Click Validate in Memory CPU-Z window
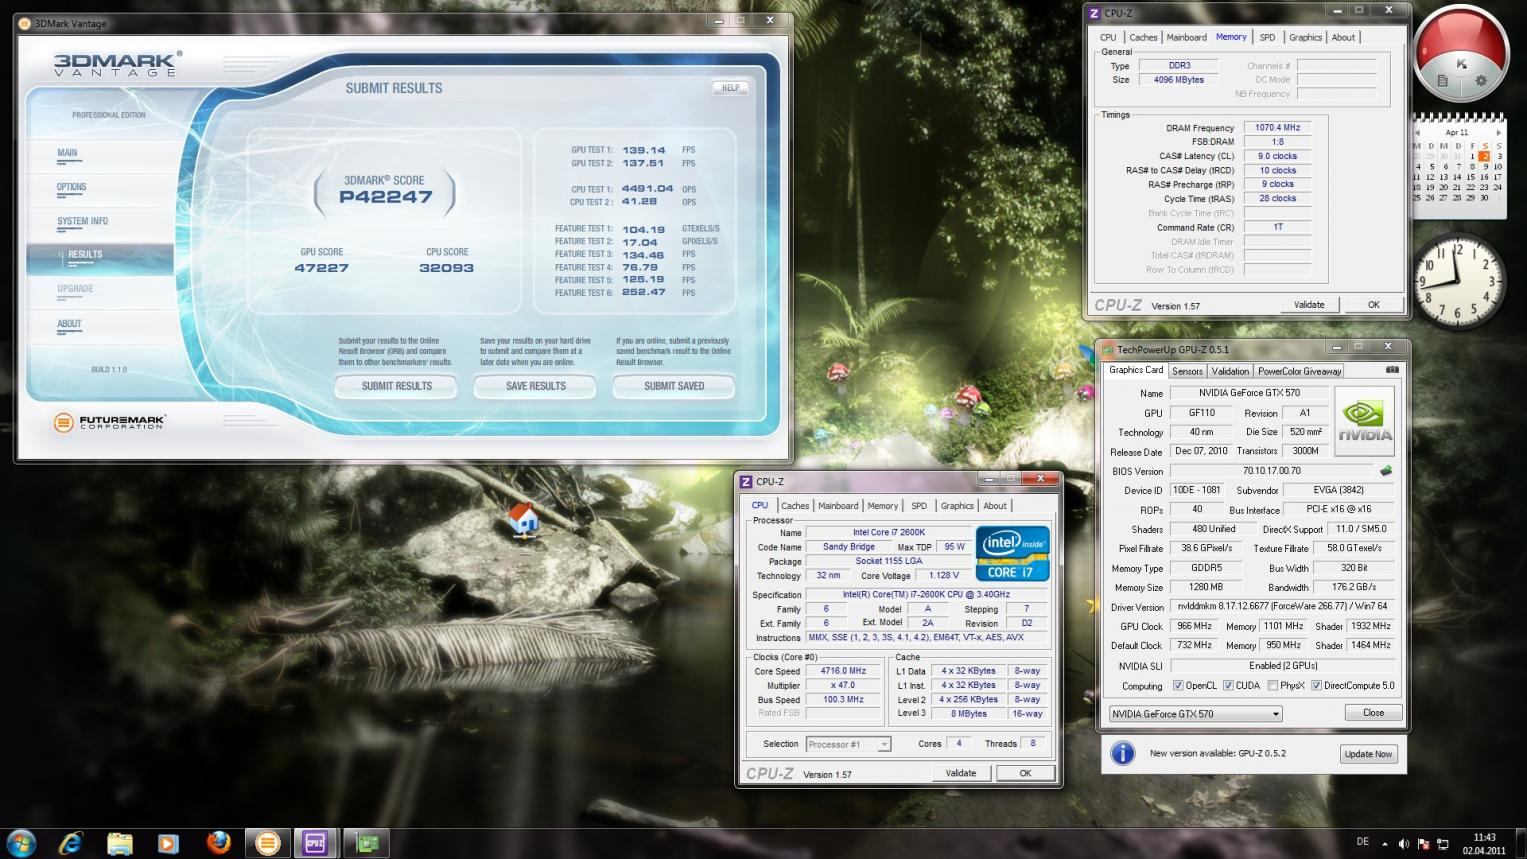This screenshot has height=859, width=1527. pyautogui.click(x=1309, y=305)
